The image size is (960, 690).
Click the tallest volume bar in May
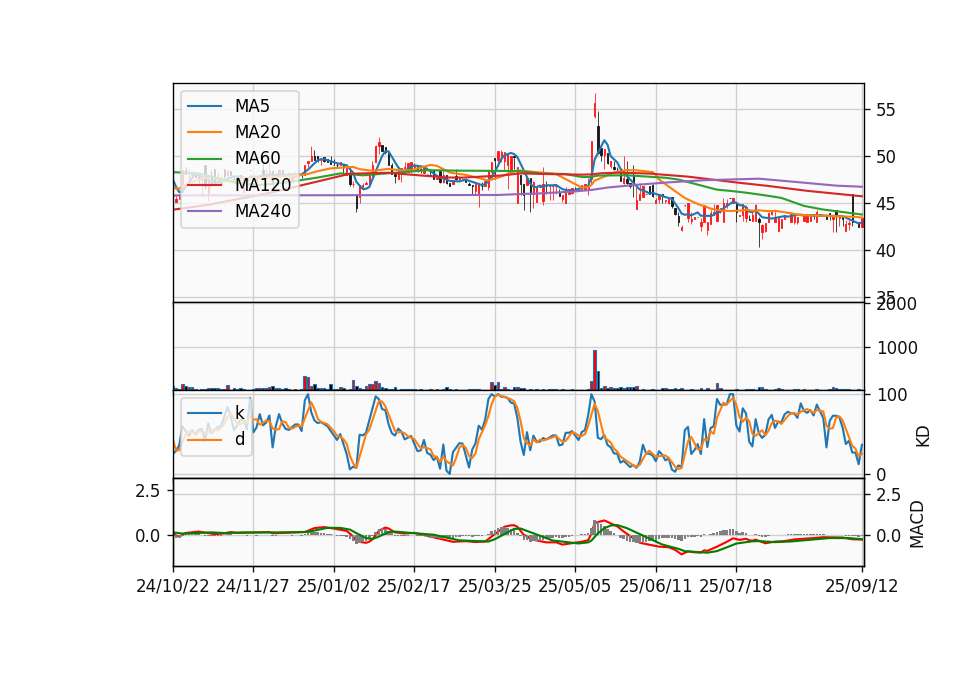coord(595,370)
